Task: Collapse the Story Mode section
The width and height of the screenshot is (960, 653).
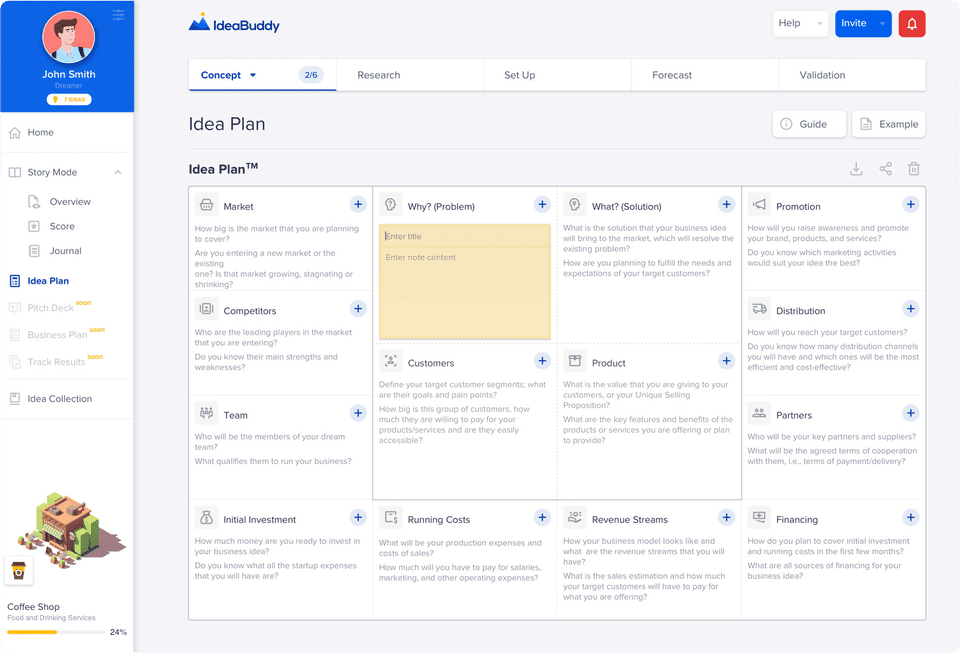Action: (118, 173)
